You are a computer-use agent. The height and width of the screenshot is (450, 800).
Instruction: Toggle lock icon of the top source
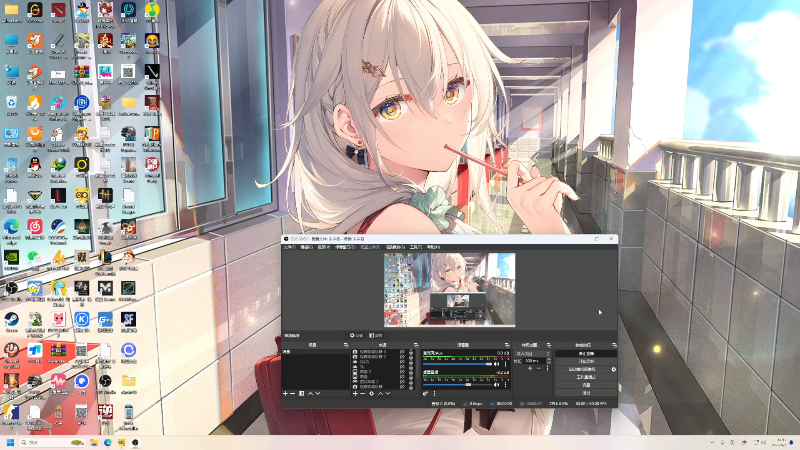coord(411,352)
